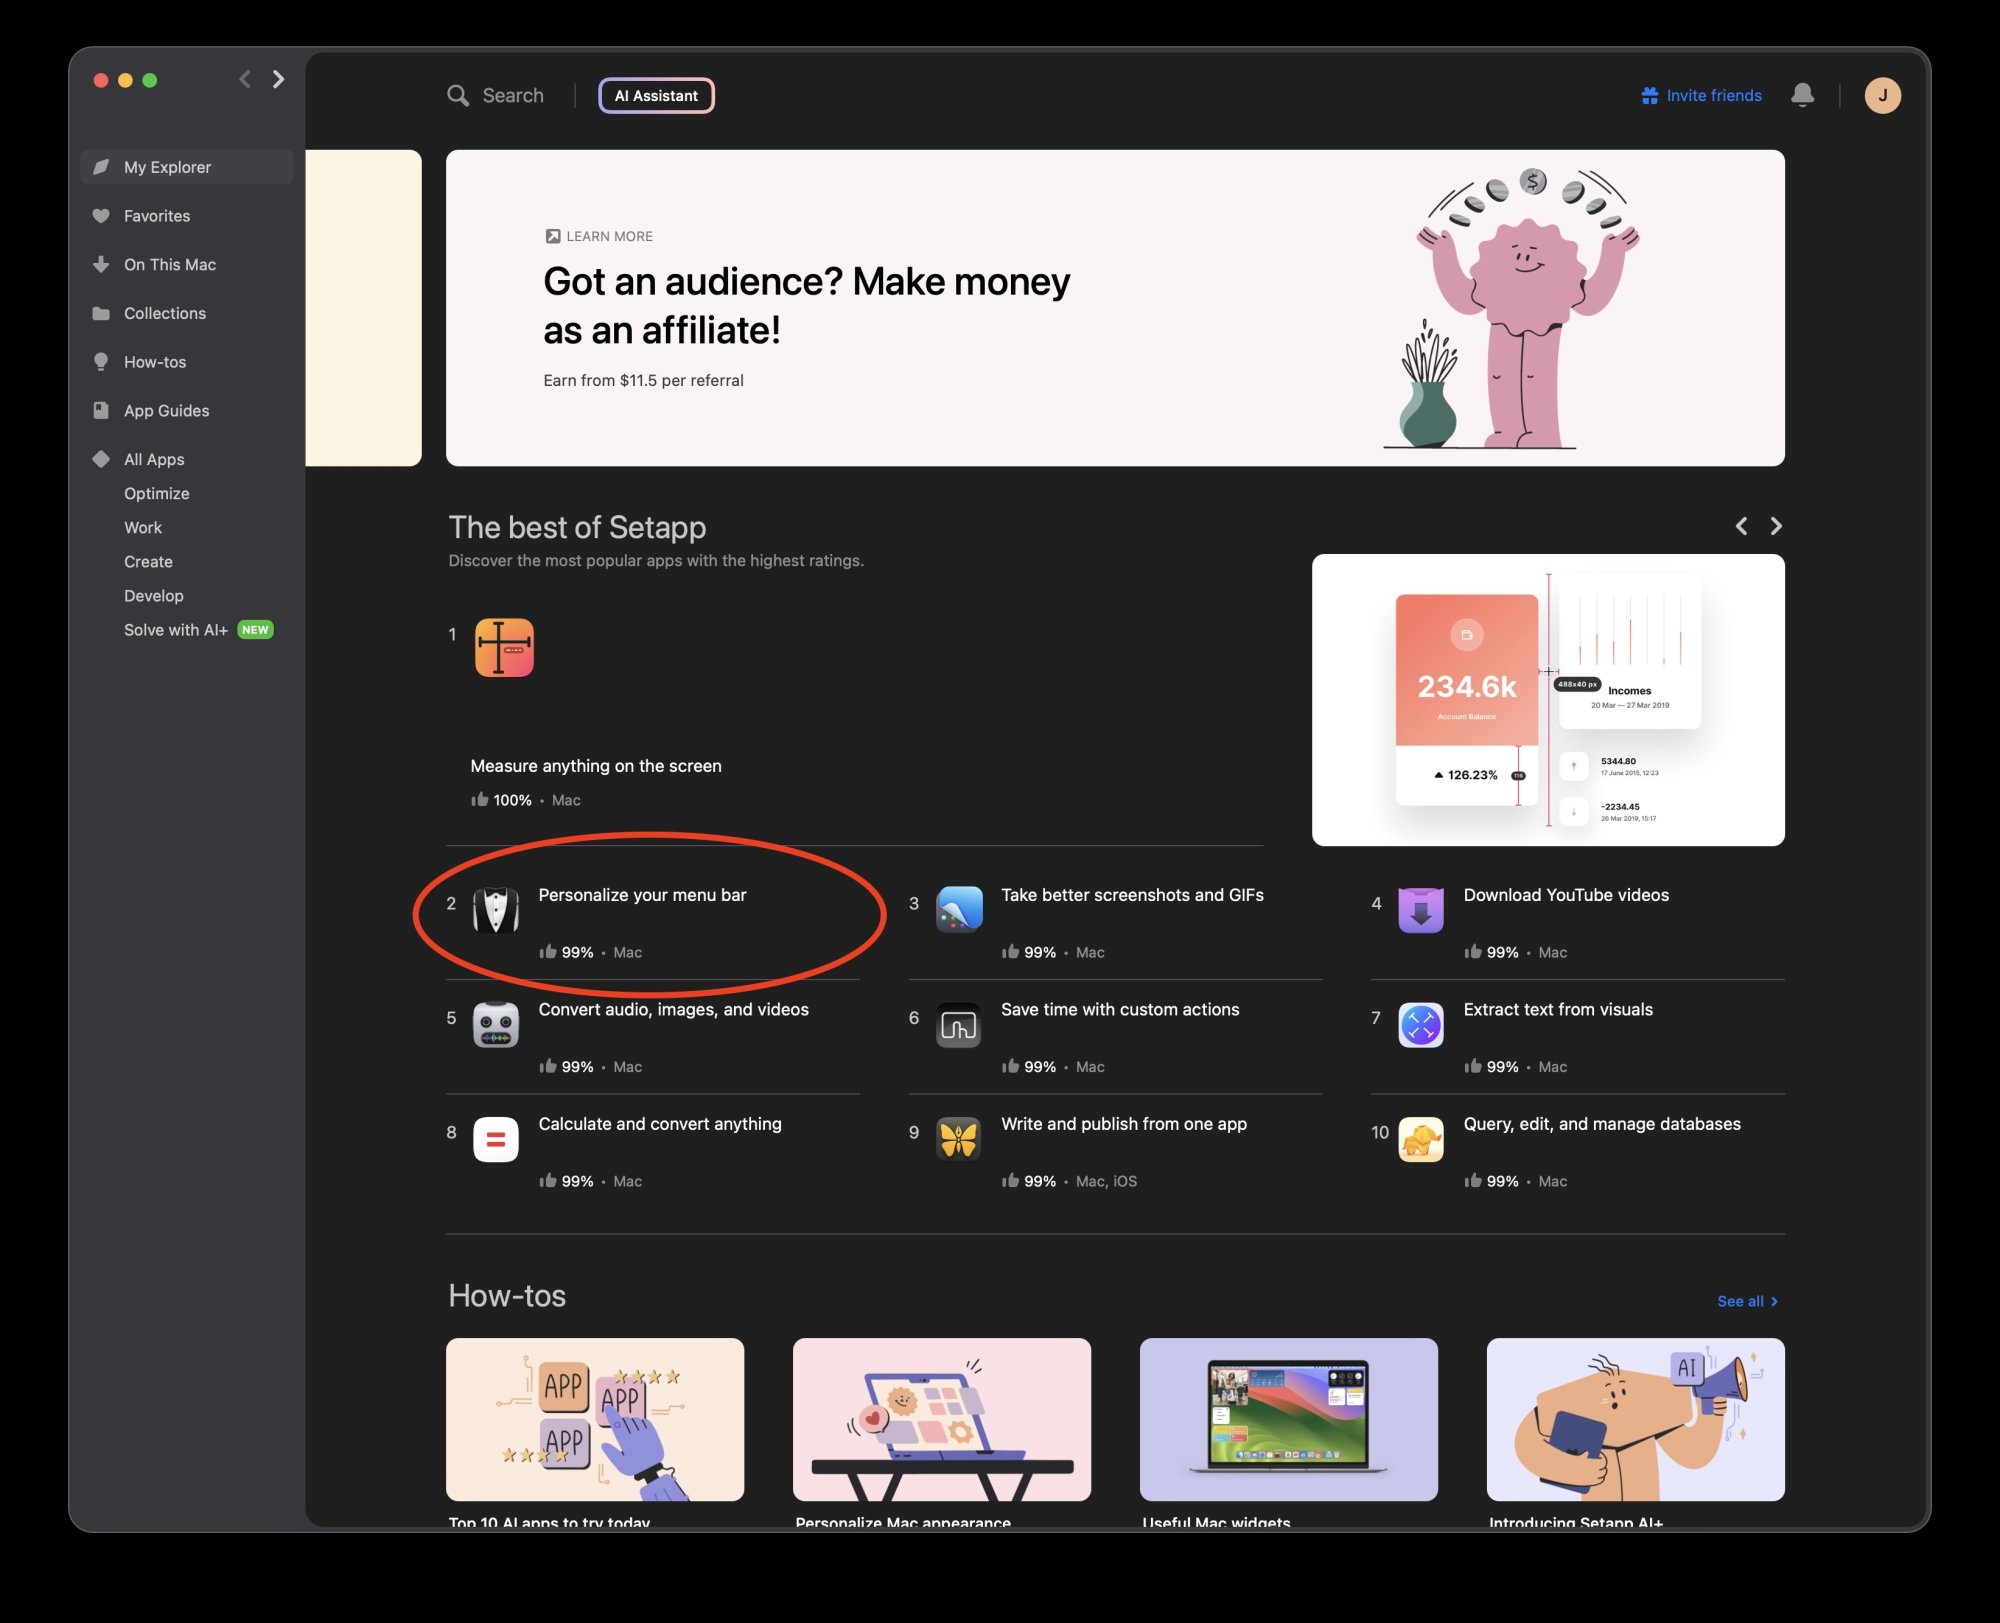Image resolution: width=2000 pixels, height=1623 pixels.
Task: Open notifications bell
Action: click(x=1802, y=95)
